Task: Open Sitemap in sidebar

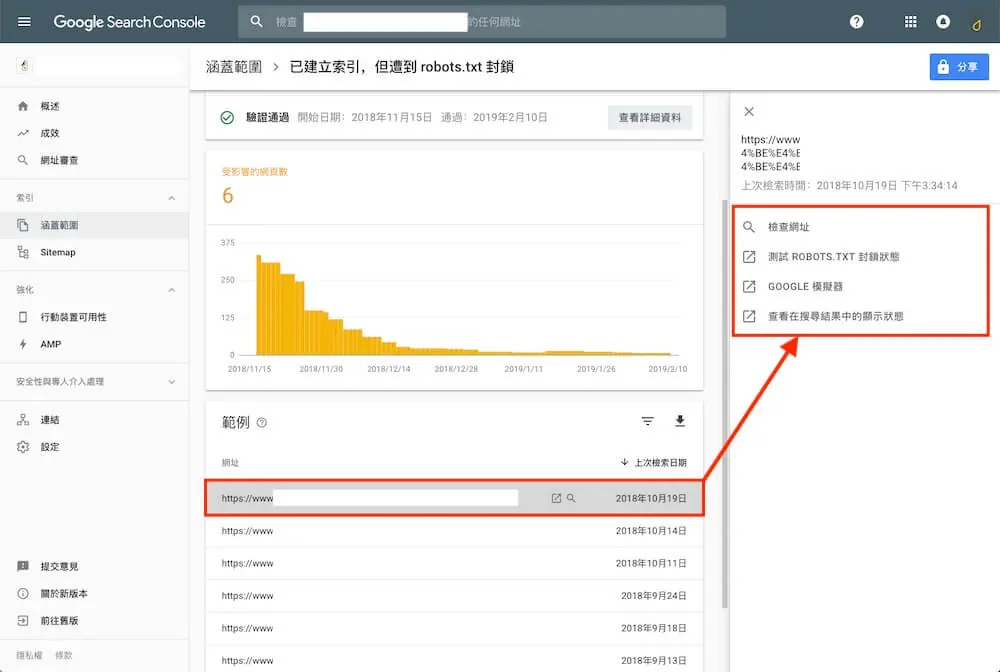Action: coord(94,252)
